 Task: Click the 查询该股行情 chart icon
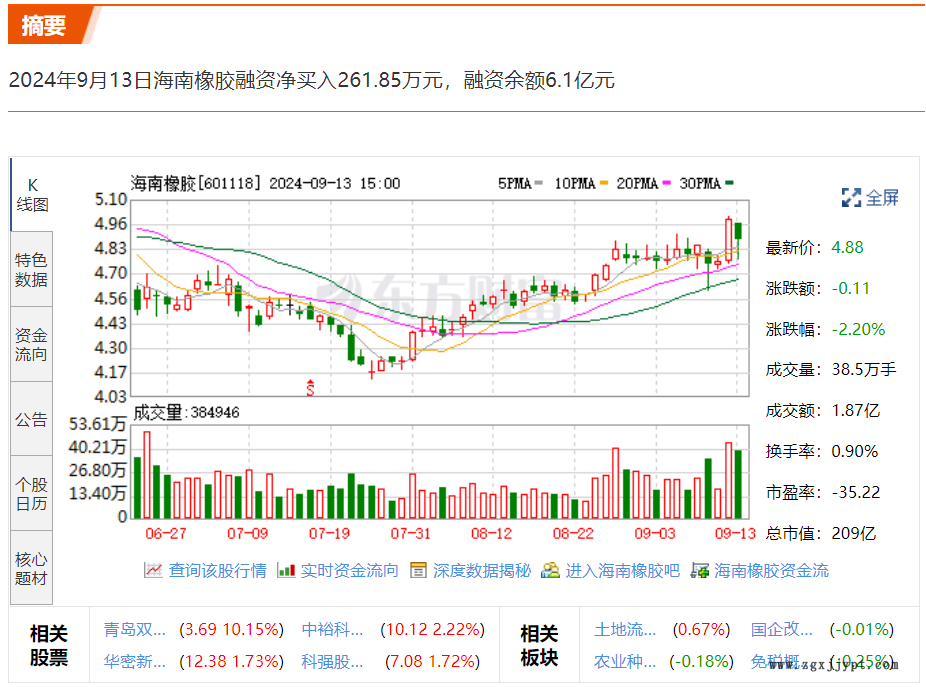coord(153,571)
